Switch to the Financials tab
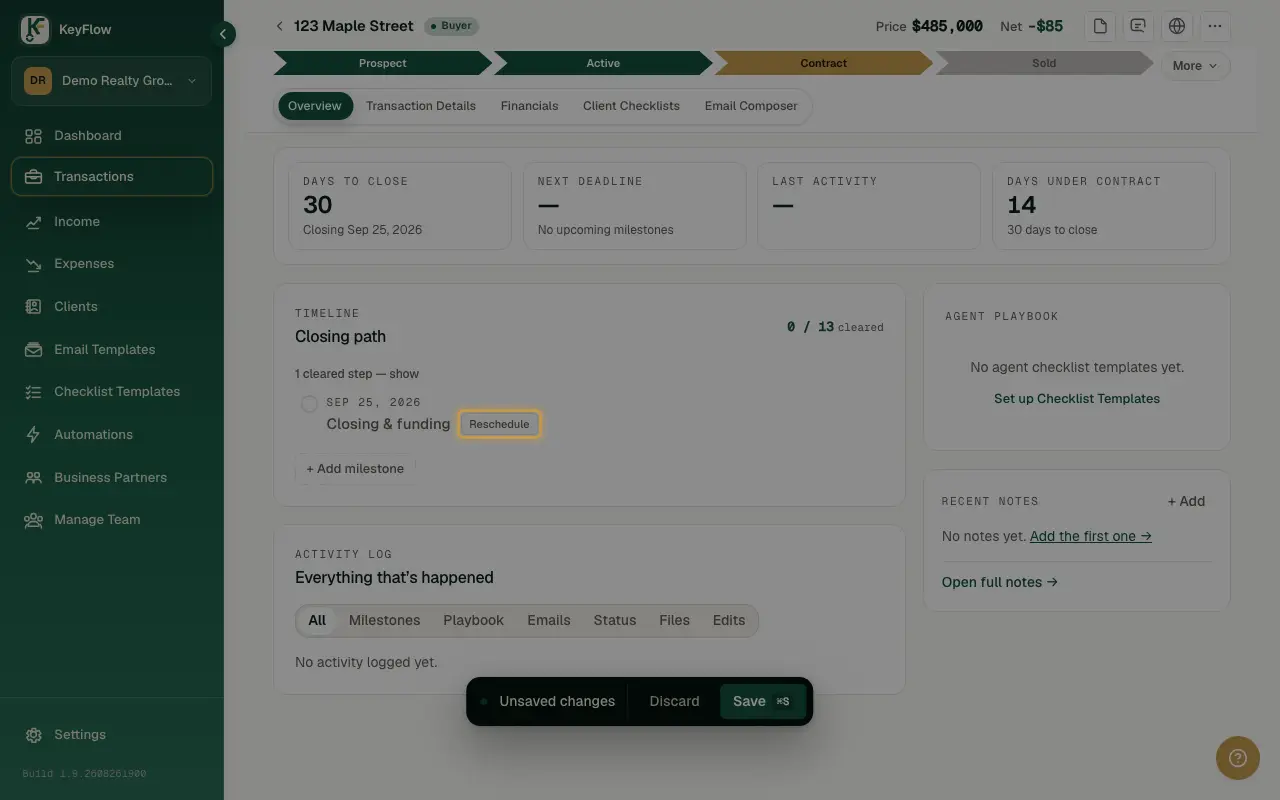1280x800 pixels. (x=529, y=106)
